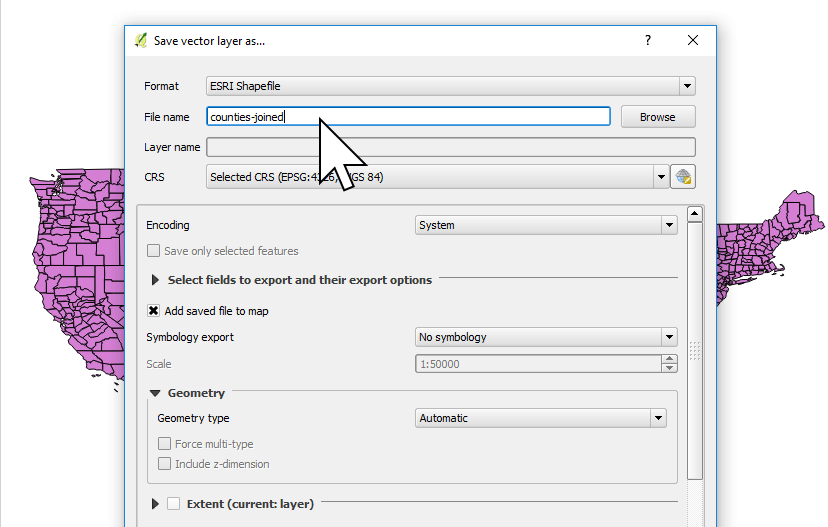Expand the Extent section triangle
Image resolution: width=828 pixels, height=527 pixels.
155,504
